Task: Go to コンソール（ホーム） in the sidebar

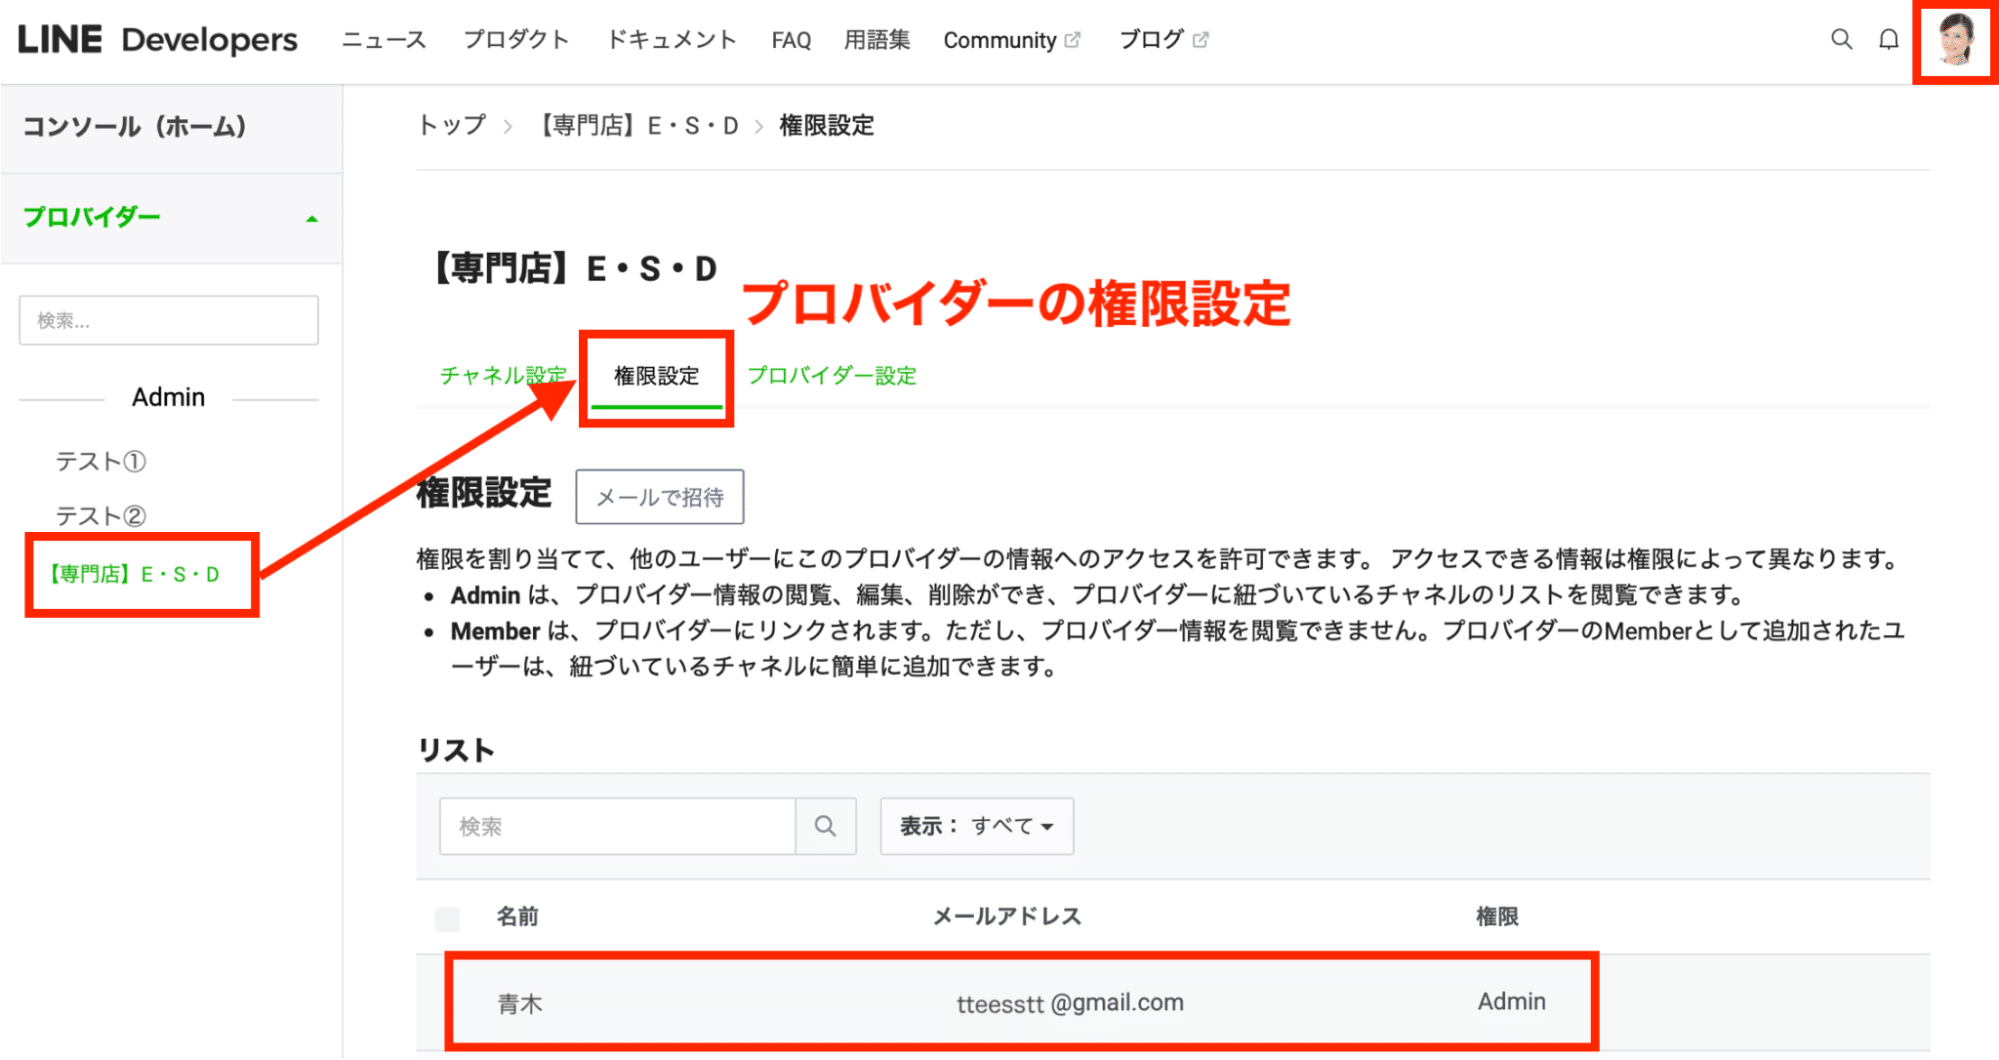Action: click(135, 127)
